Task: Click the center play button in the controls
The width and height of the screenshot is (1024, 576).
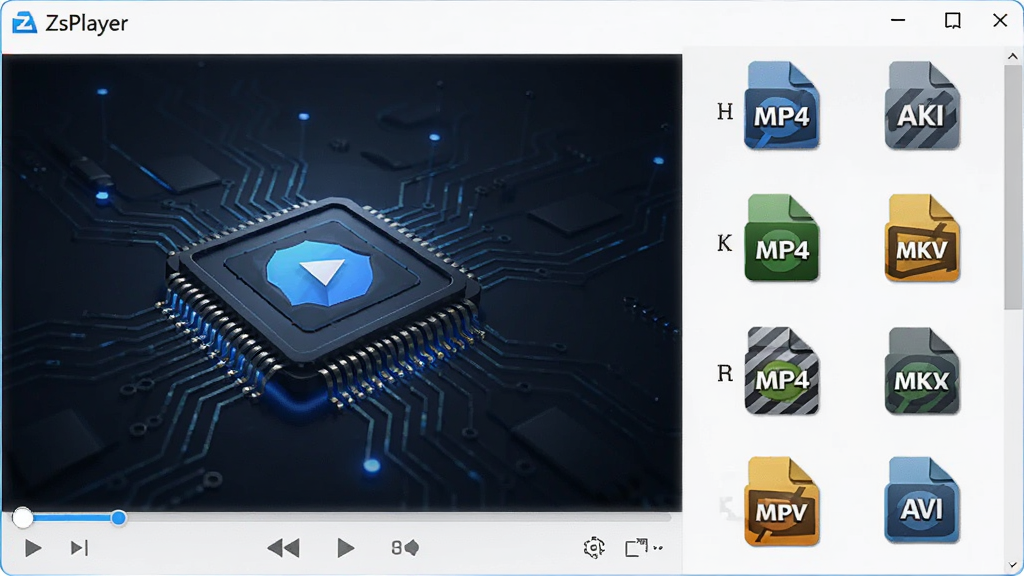Action: [x=345, y=547]
